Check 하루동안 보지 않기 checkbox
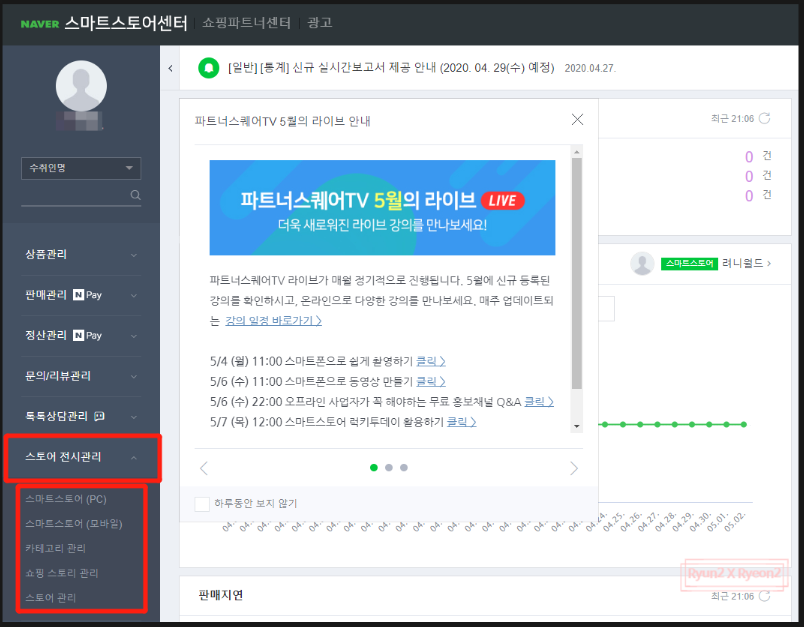 click(x=202, y=504)
